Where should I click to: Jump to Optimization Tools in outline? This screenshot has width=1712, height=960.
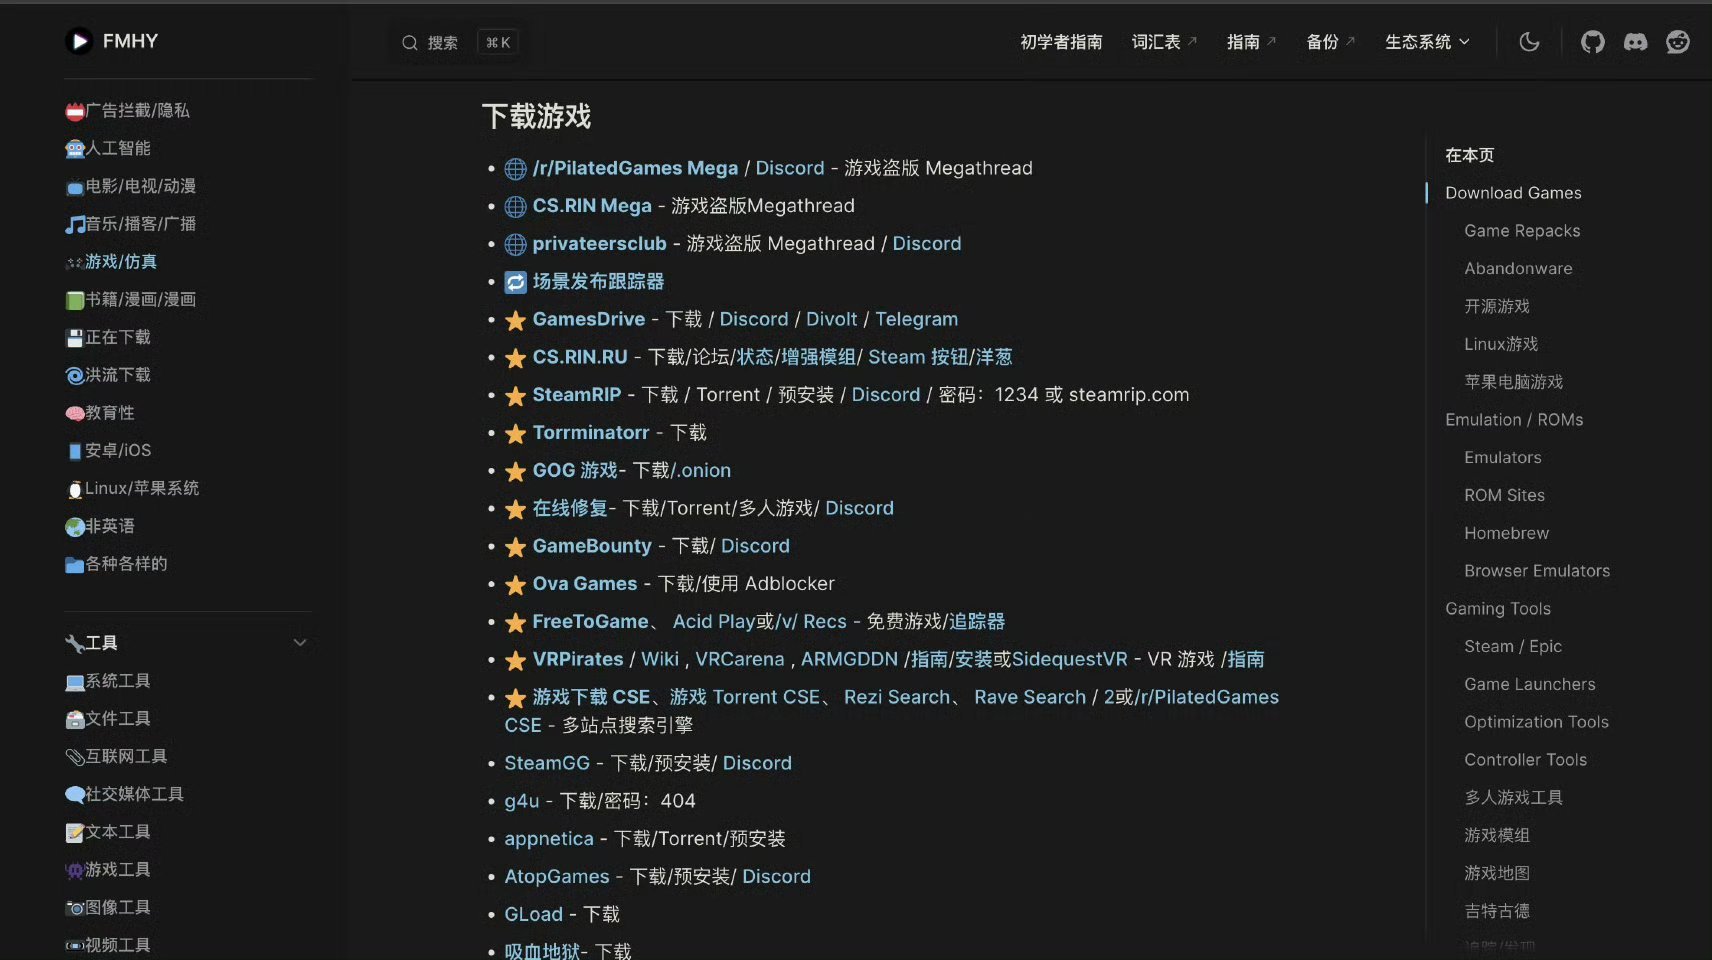click(1536, 722)
